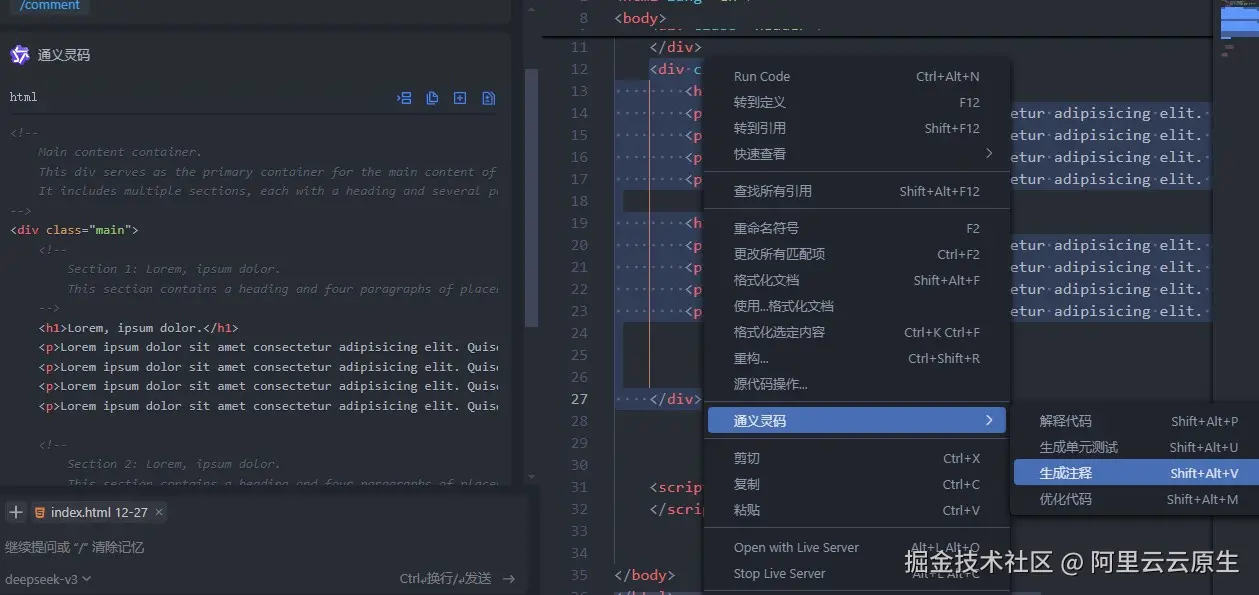1259x595 pixels.
Task: Click line number 35 in the editor
Action: 580,575
